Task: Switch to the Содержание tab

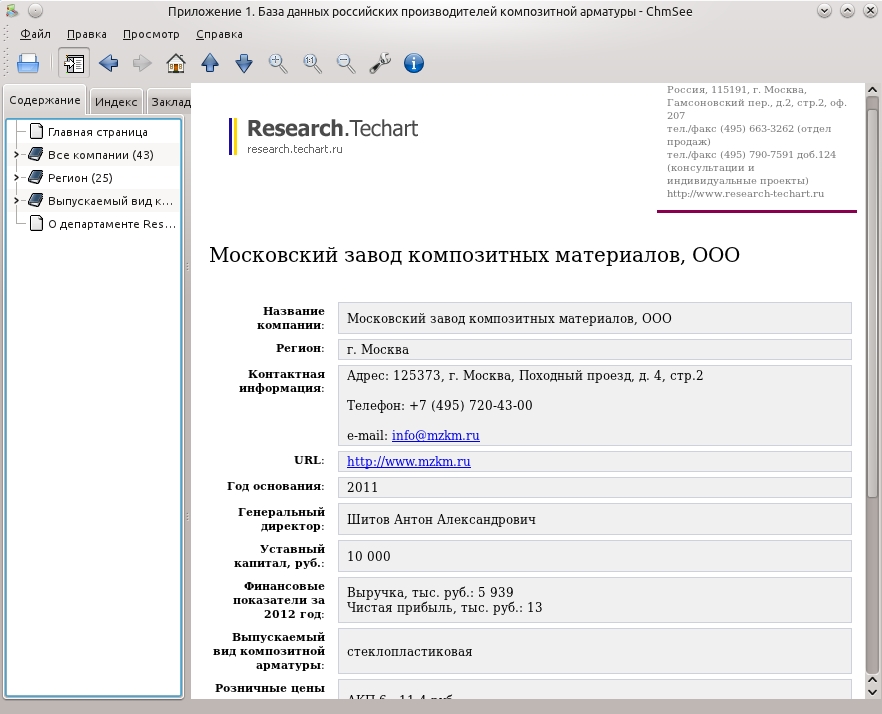Action: pyautogui.click(x=45, y=100)
